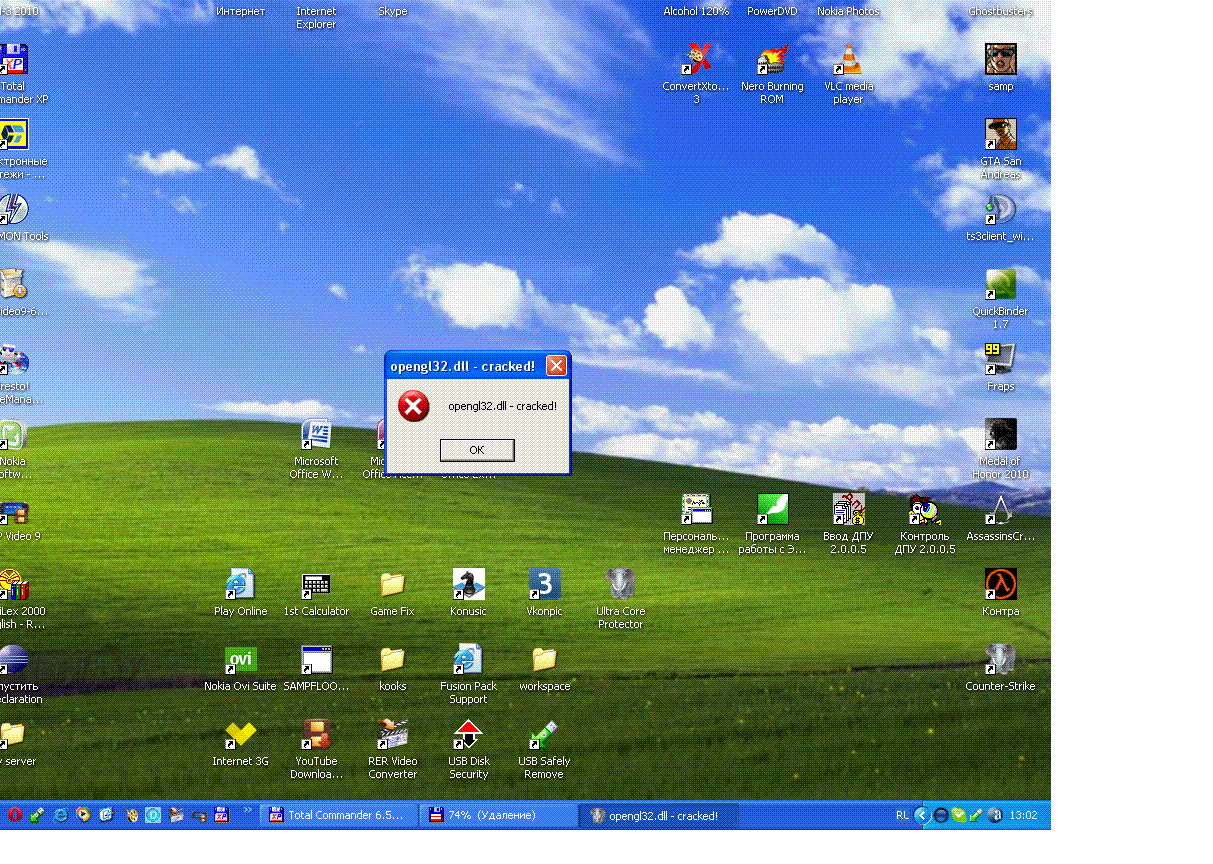
Task: Select Ultra Core Protector icon
Action: 620,600
